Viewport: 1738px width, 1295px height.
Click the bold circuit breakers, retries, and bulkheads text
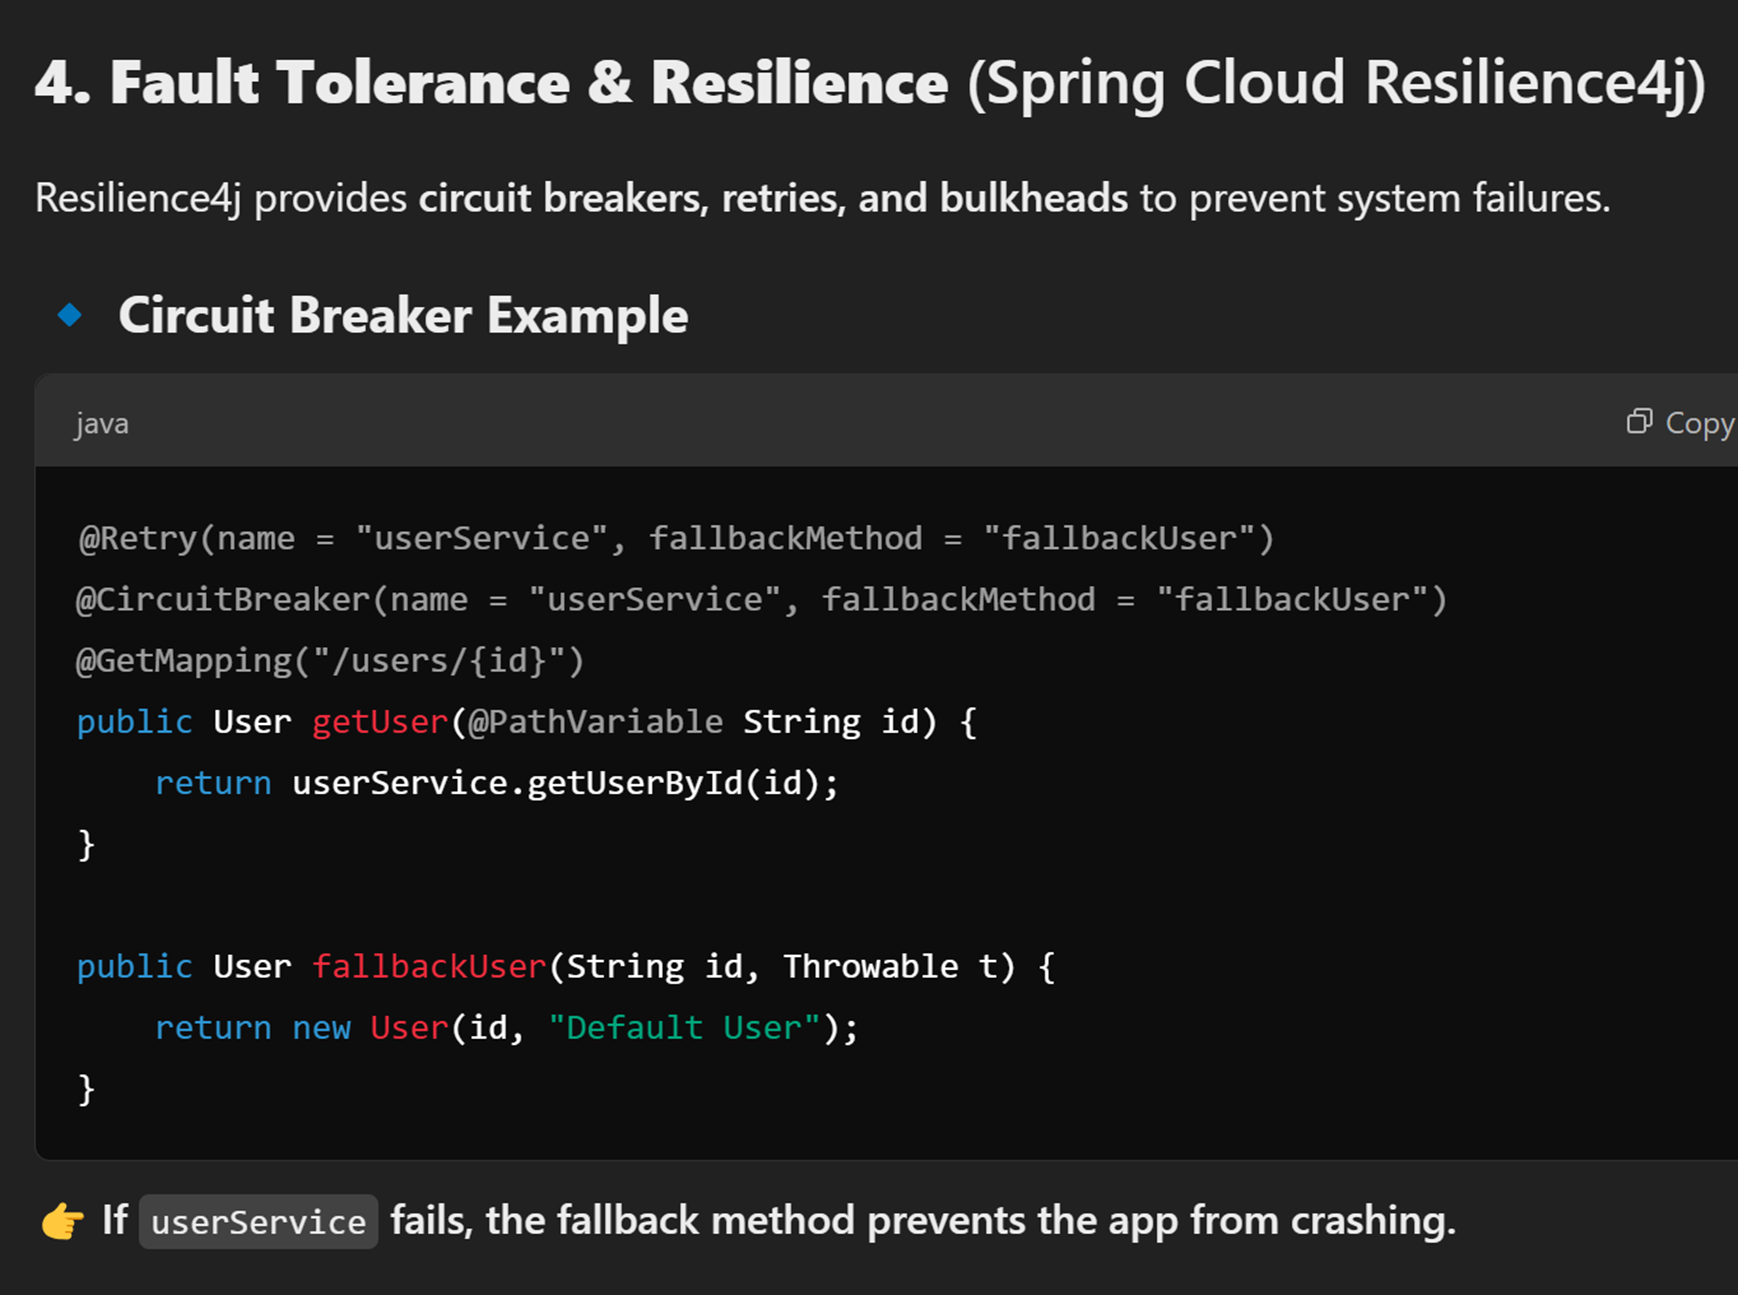coord(773,198)
